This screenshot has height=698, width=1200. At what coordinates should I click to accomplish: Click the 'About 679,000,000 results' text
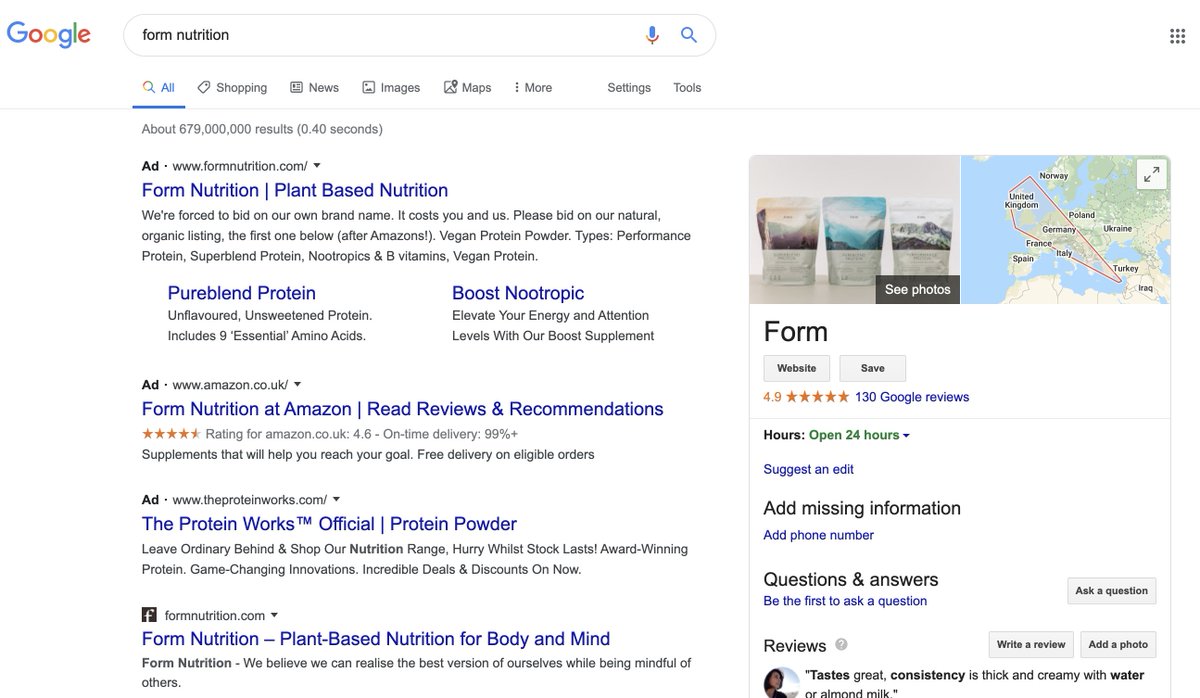coord(262,129)
